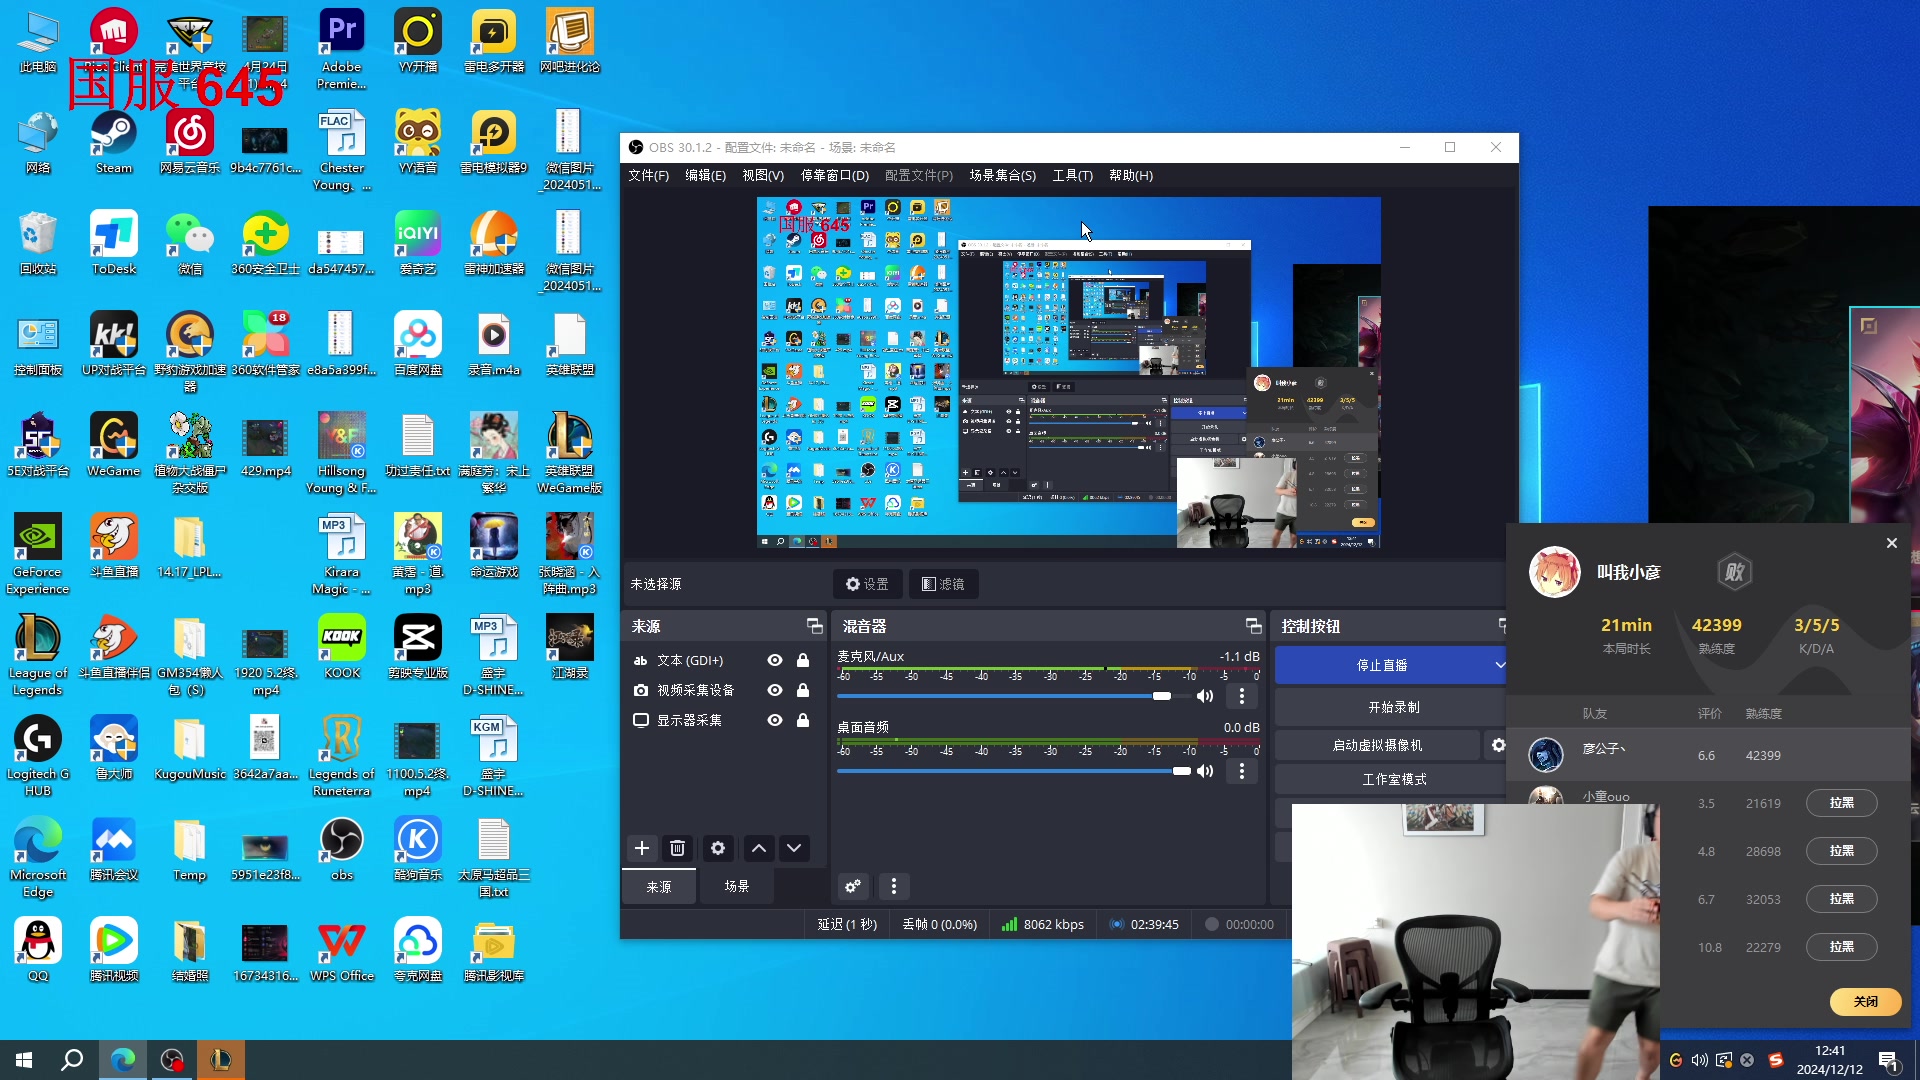Pop out the 混音器 dock panel
This screenshot has height=1080, width=1920.
(1254, 626)
